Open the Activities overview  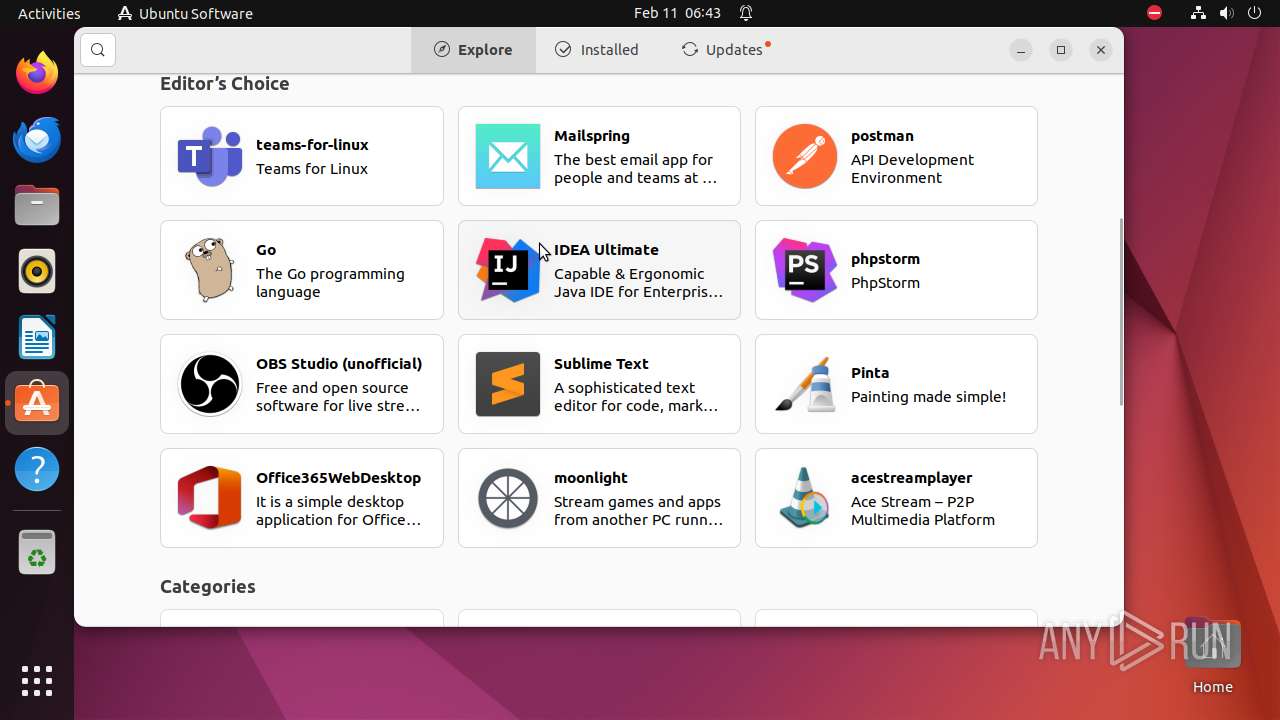tap(49, 13)
